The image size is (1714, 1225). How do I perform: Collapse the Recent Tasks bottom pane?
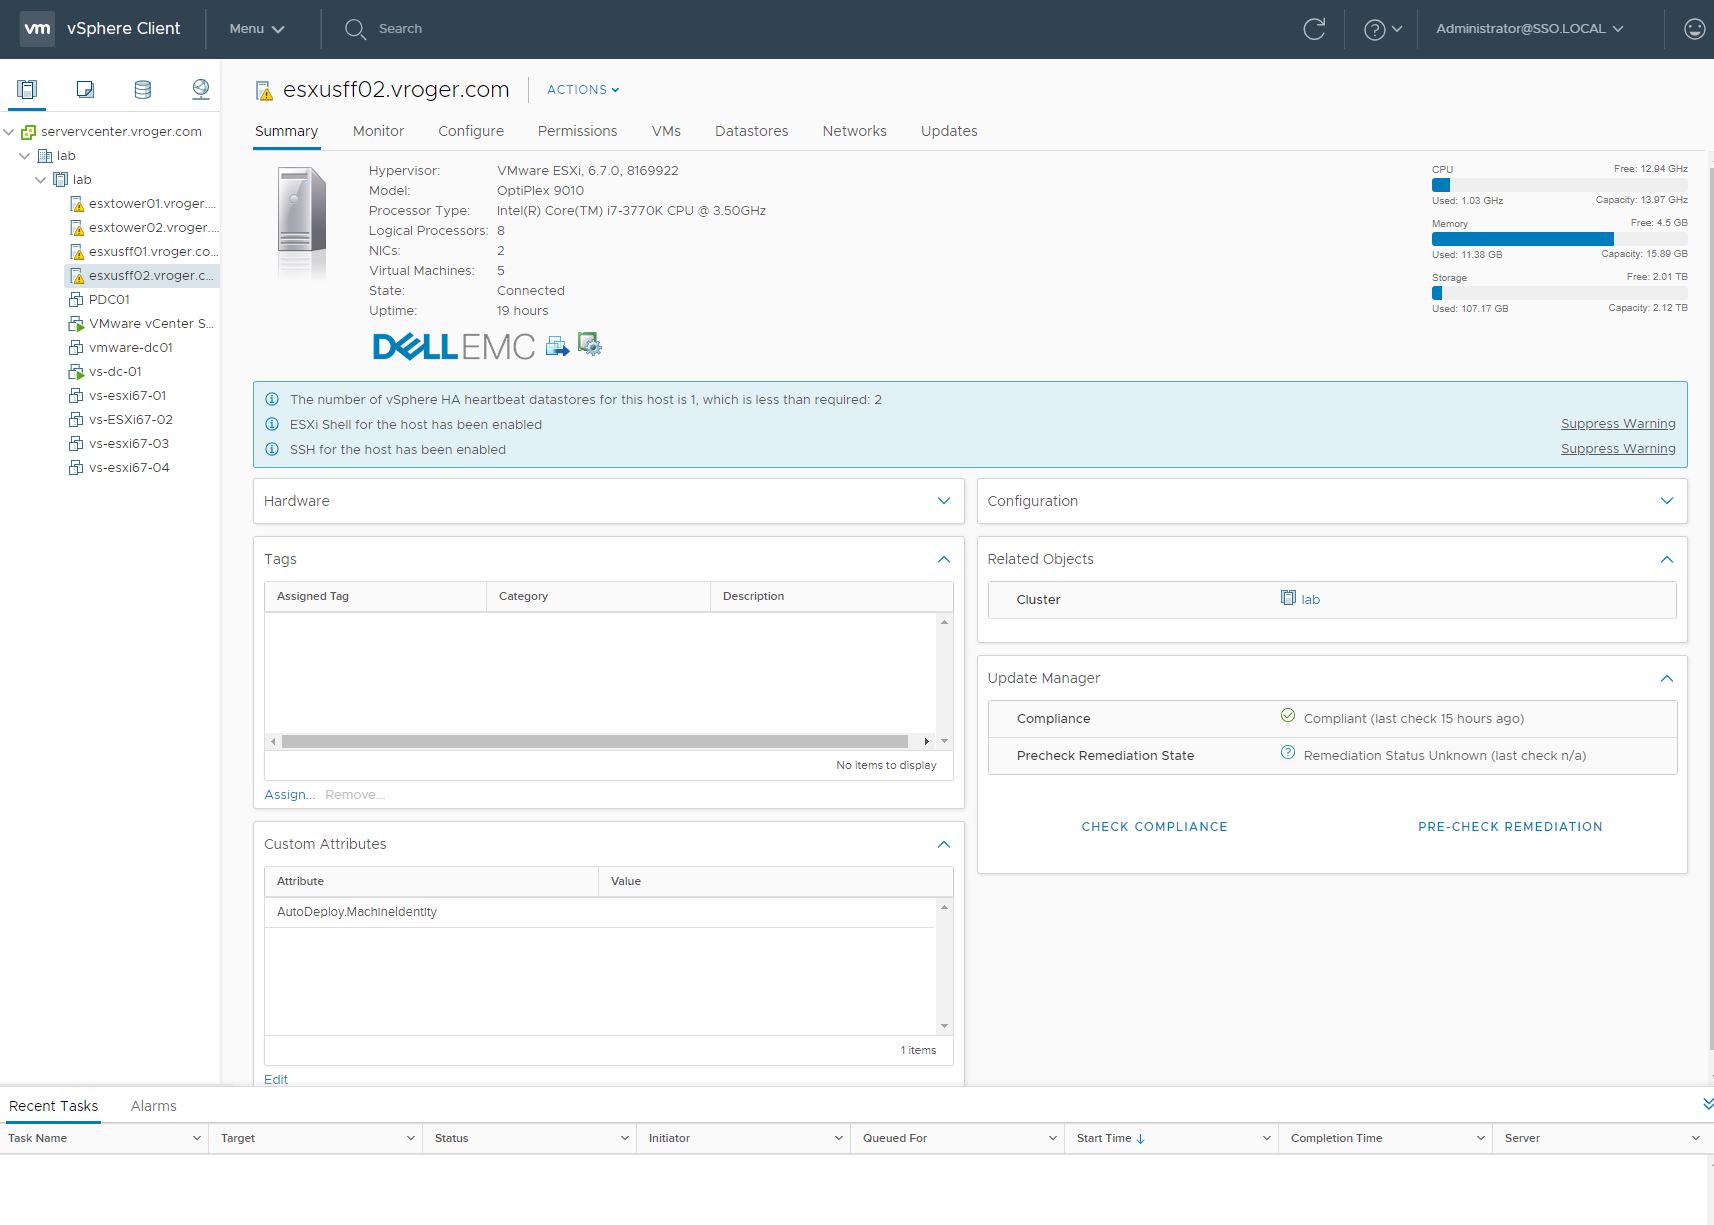[x=1706, y=1104]
